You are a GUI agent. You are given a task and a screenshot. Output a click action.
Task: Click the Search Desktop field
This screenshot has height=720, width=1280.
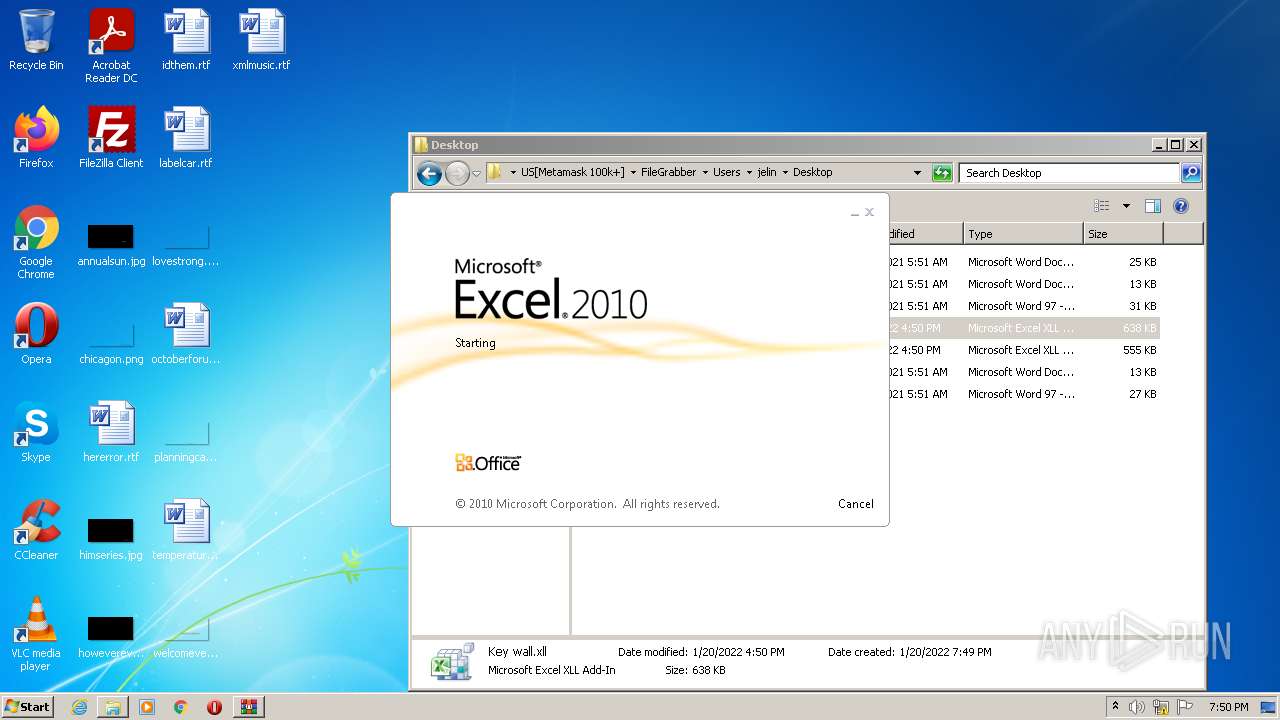pos(1070,173)
